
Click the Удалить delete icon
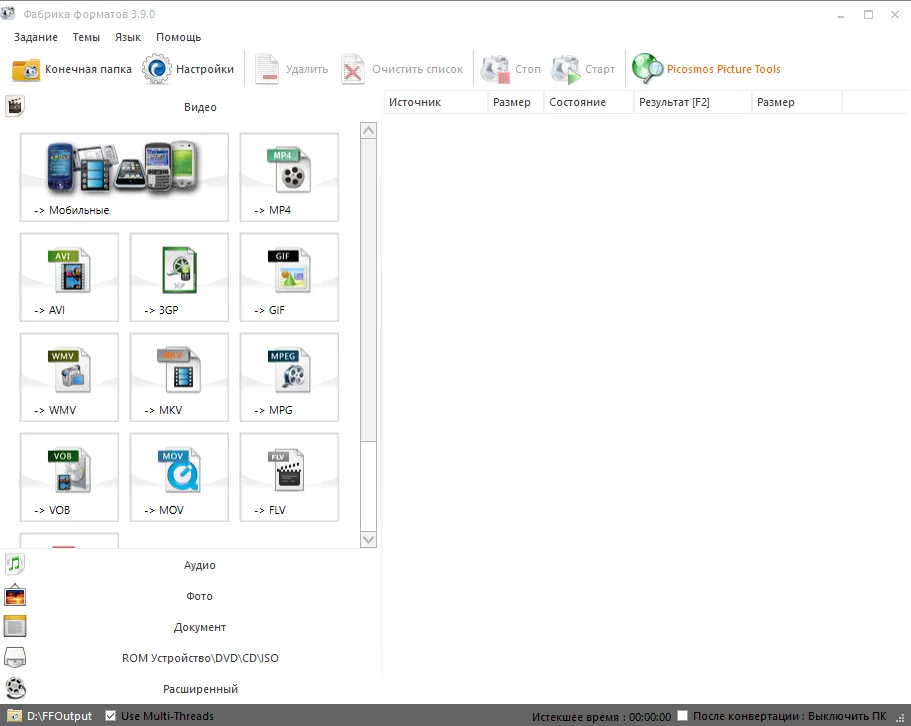267,70
